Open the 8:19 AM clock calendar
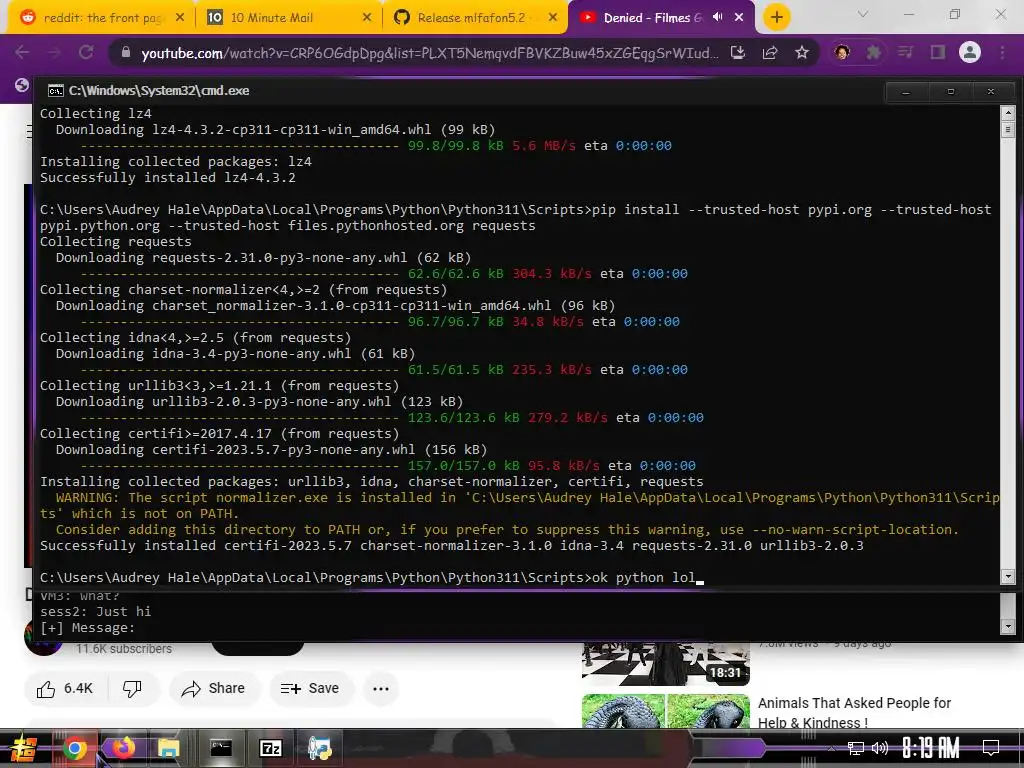 pos(931,748)
